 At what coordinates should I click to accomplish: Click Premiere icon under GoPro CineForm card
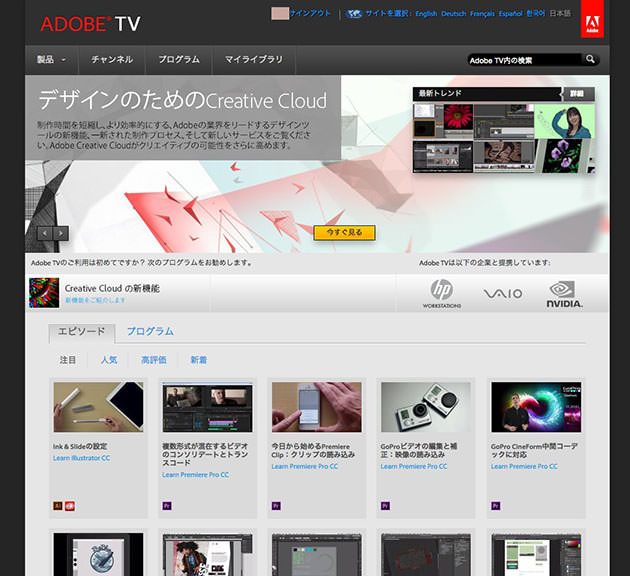[496, 506]
